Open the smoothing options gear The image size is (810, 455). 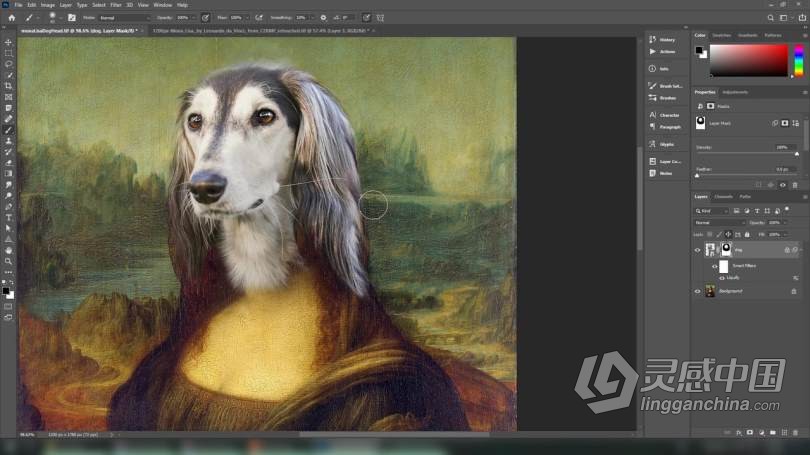[x=323, y=18]
